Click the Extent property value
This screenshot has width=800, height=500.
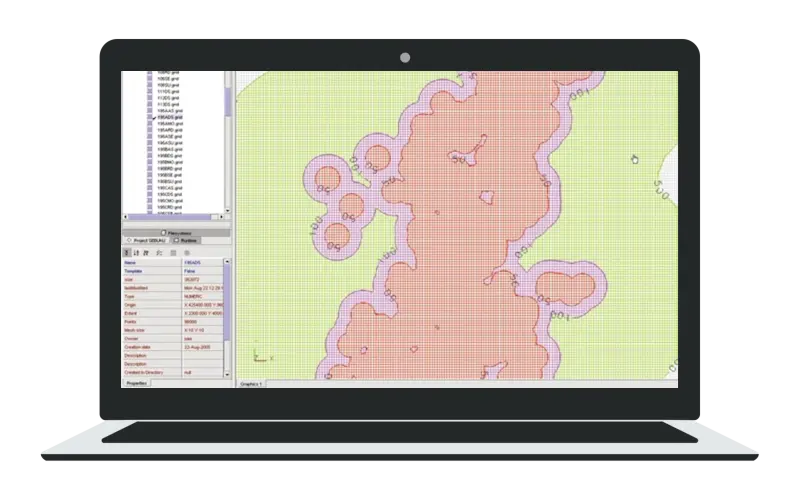[203, 313]
